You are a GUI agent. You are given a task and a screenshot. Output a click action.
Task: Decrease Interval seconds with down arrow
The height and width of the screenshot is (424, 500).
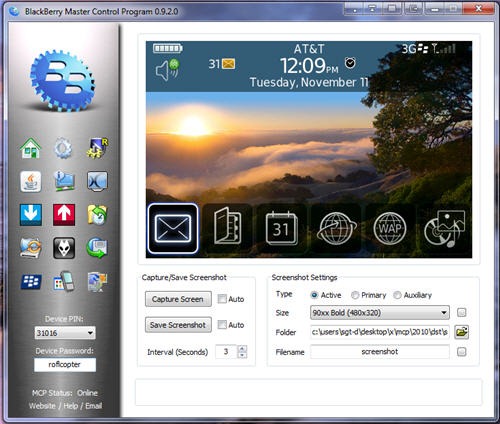242,355
